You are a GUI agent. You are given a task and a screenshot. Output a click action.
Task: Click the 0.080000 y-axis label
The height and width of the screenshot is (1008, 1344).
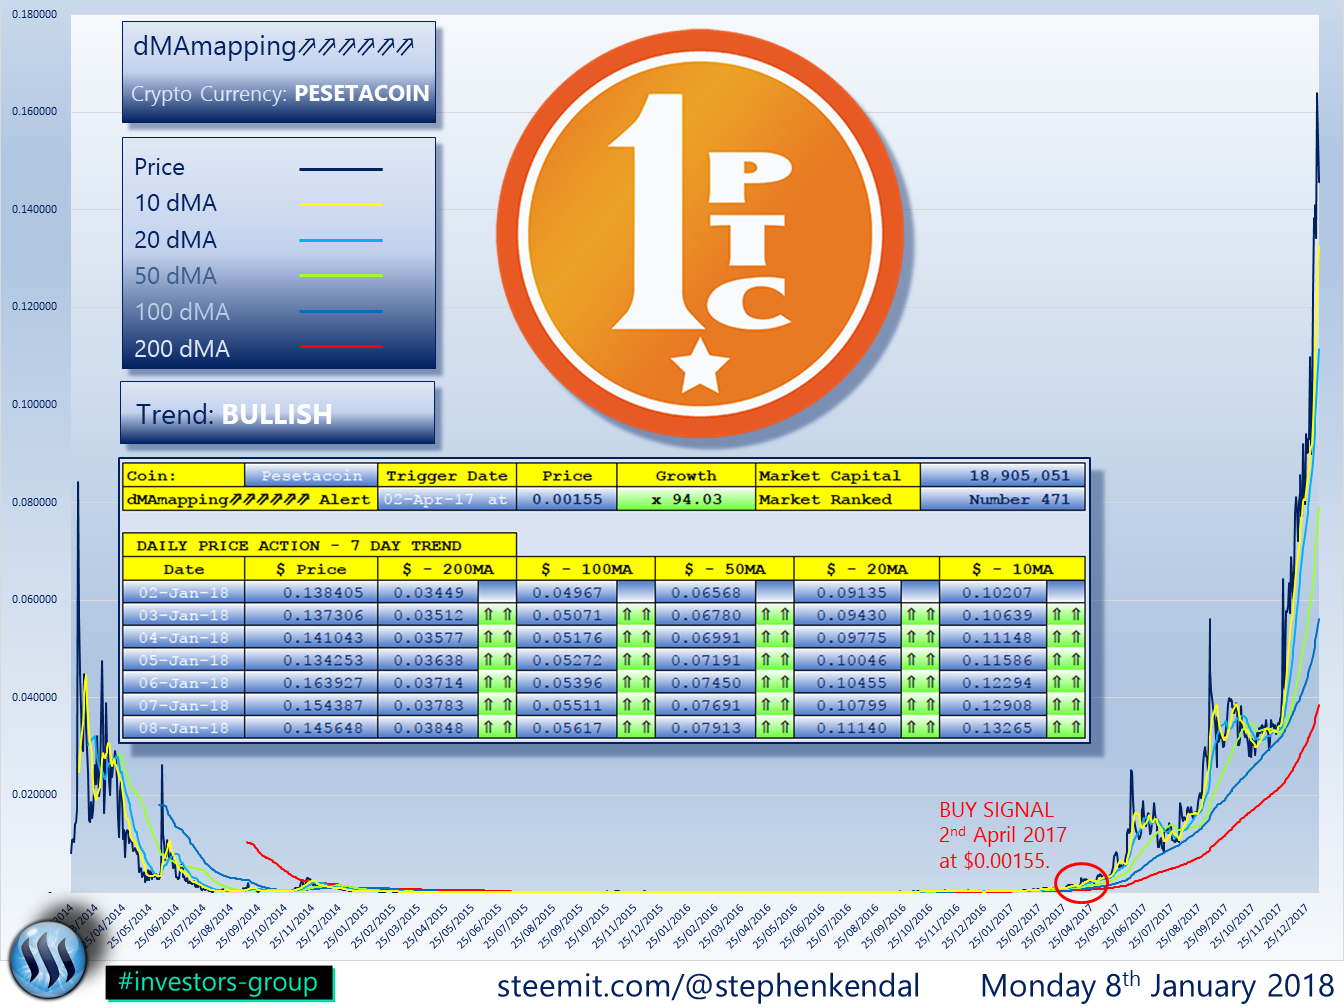[34, 503]
